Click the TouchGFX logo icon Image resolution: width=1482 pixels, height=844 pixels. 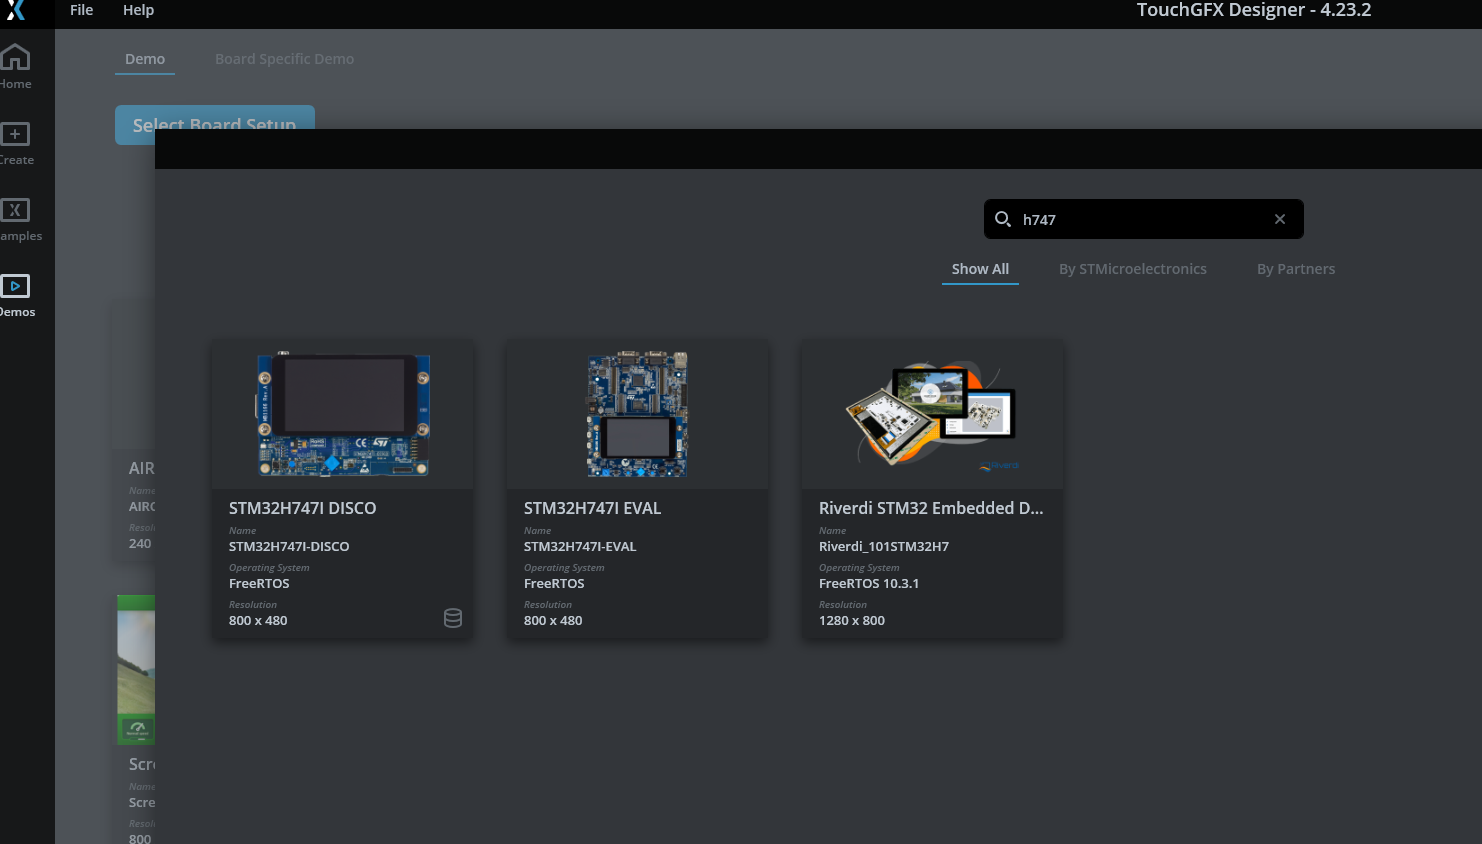[16, 13]
